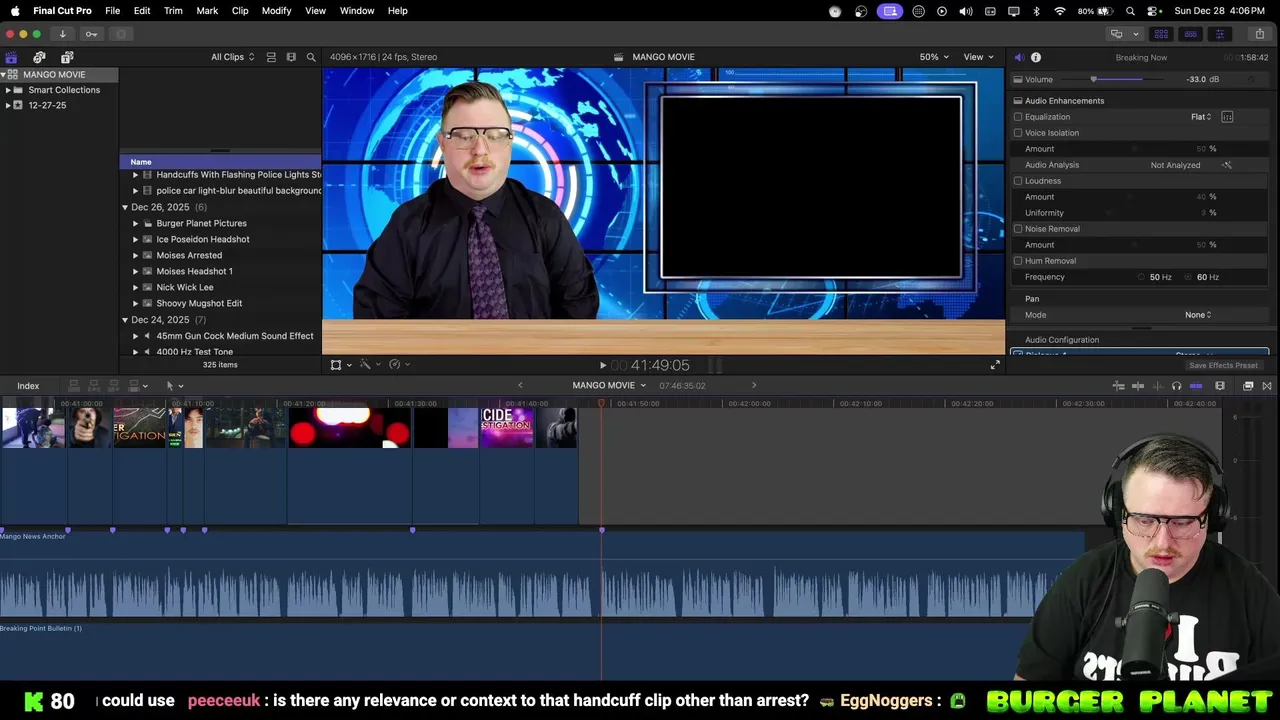Open the Info inspector icon
The height and width of the screenshot is (720, 1280).
[1036, 57]
